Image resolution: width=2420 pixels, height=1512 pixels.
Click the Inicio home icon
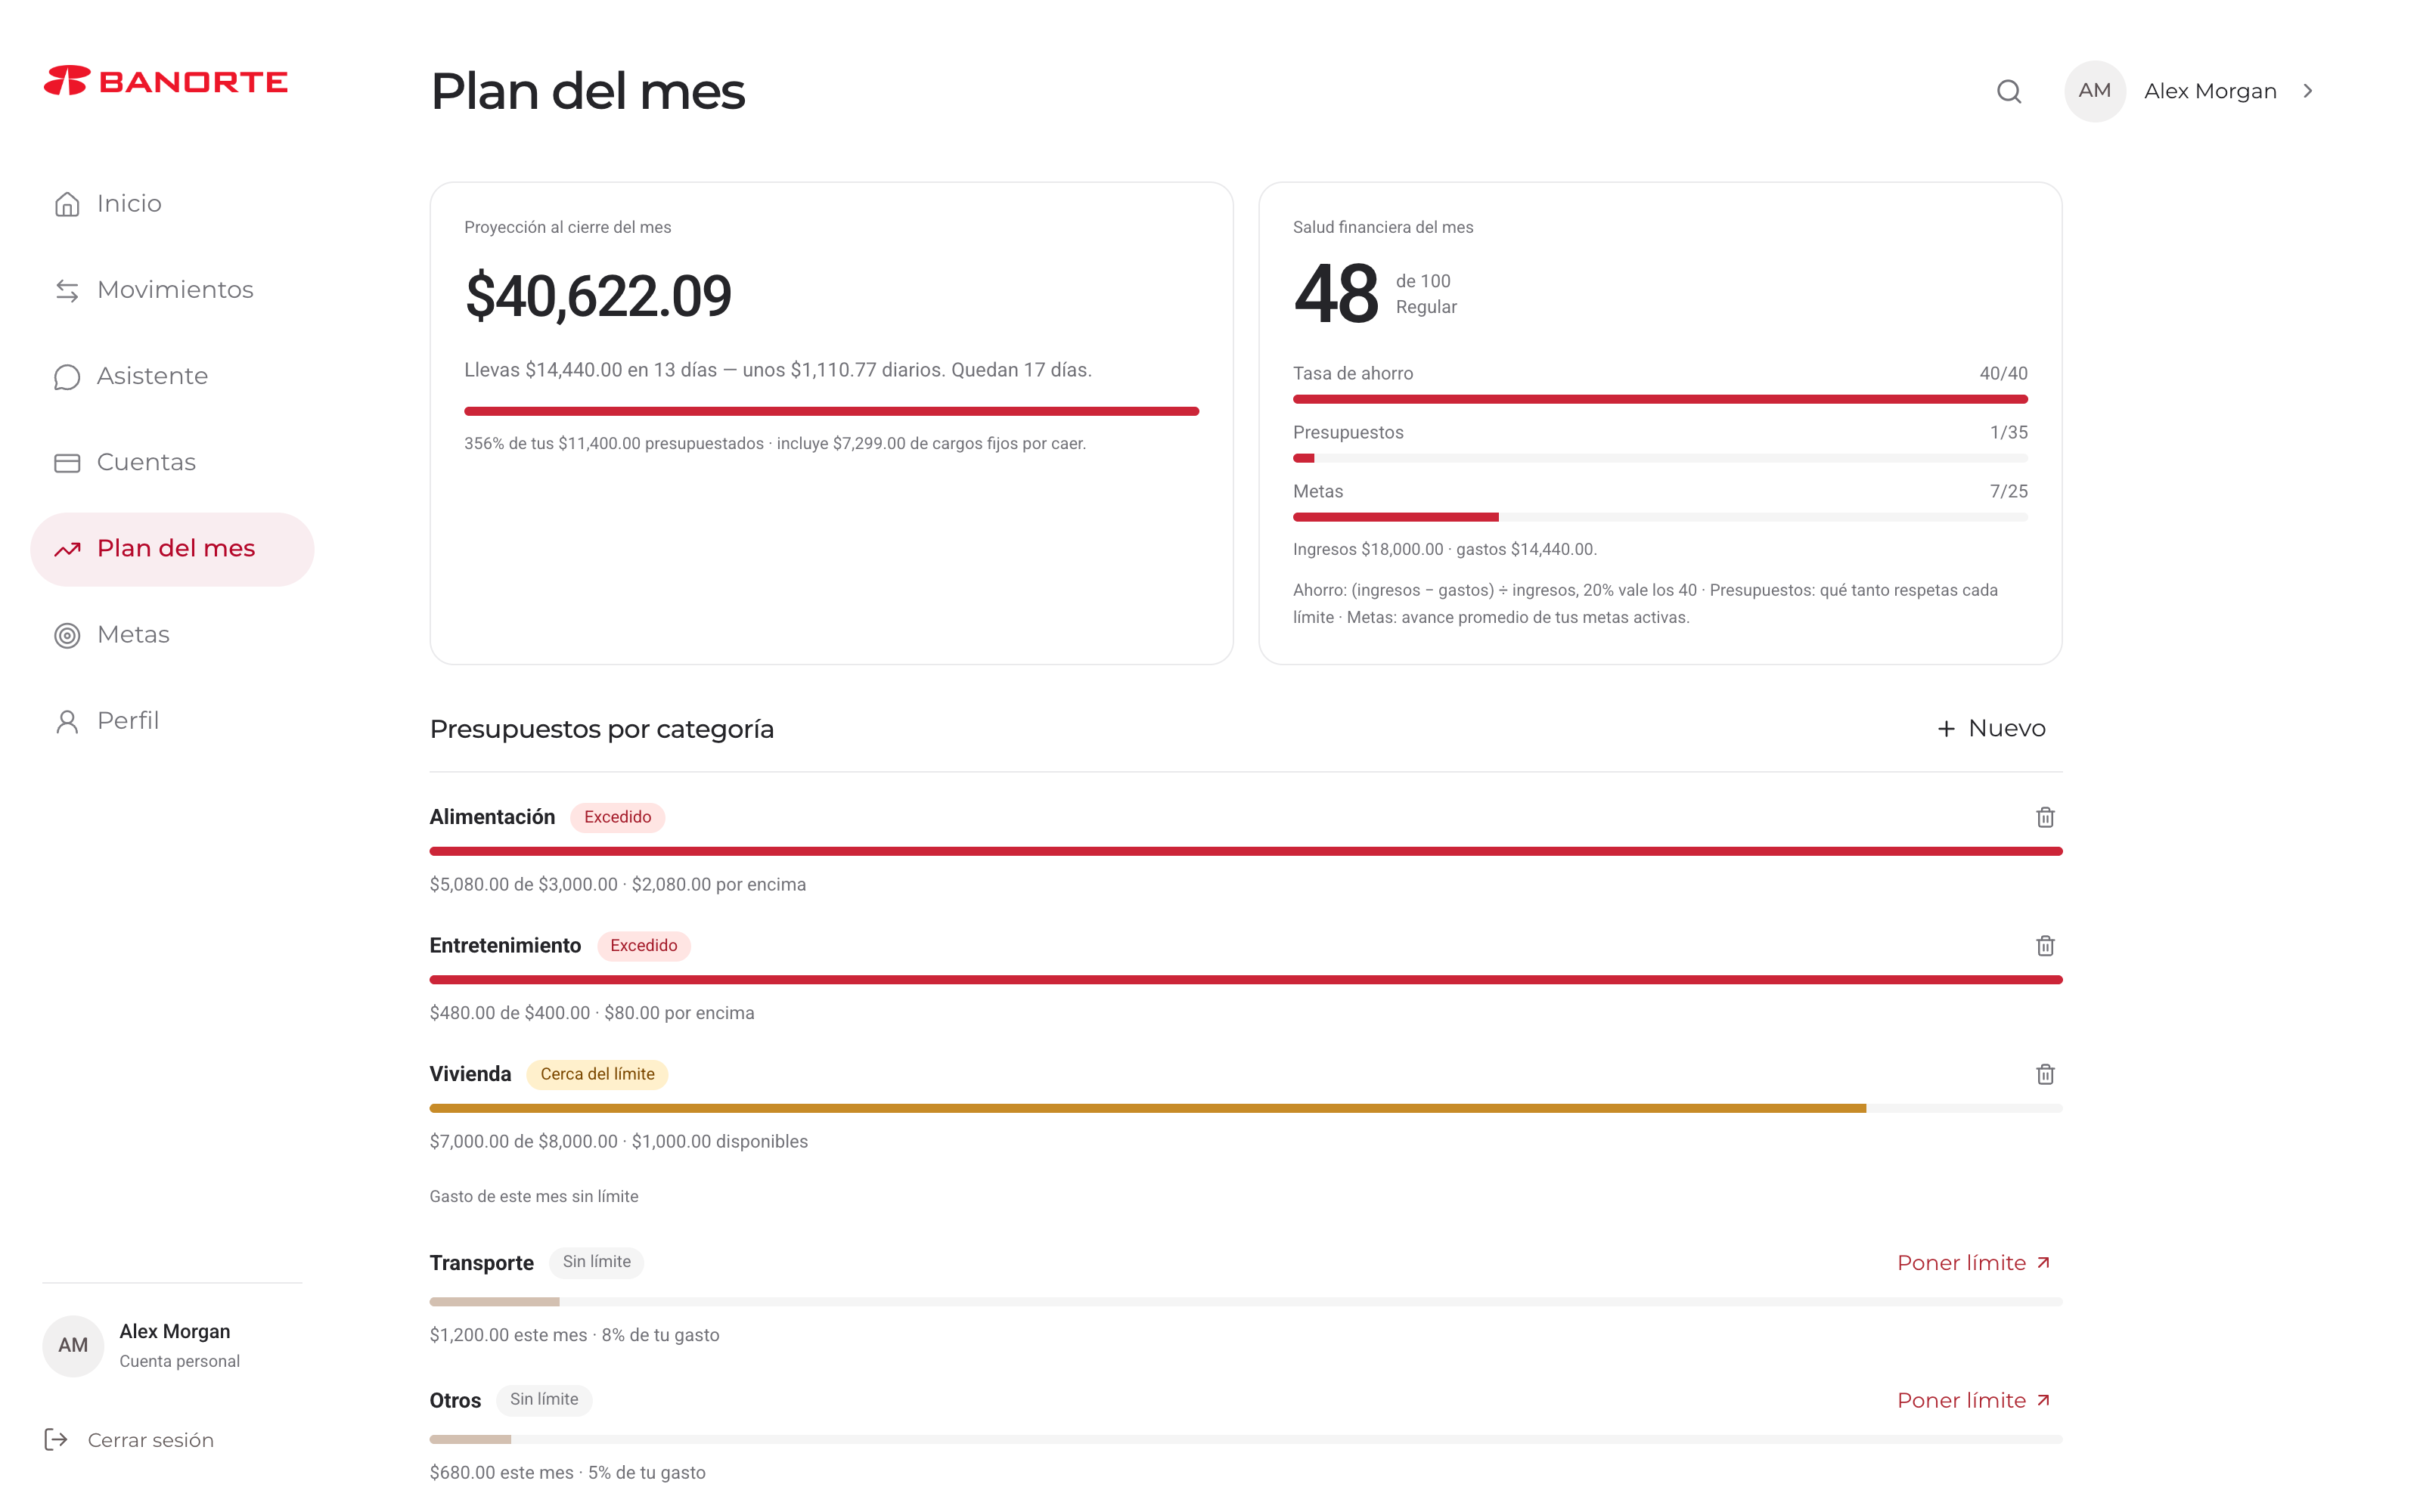pyautogui.click(x=67, y=204)
